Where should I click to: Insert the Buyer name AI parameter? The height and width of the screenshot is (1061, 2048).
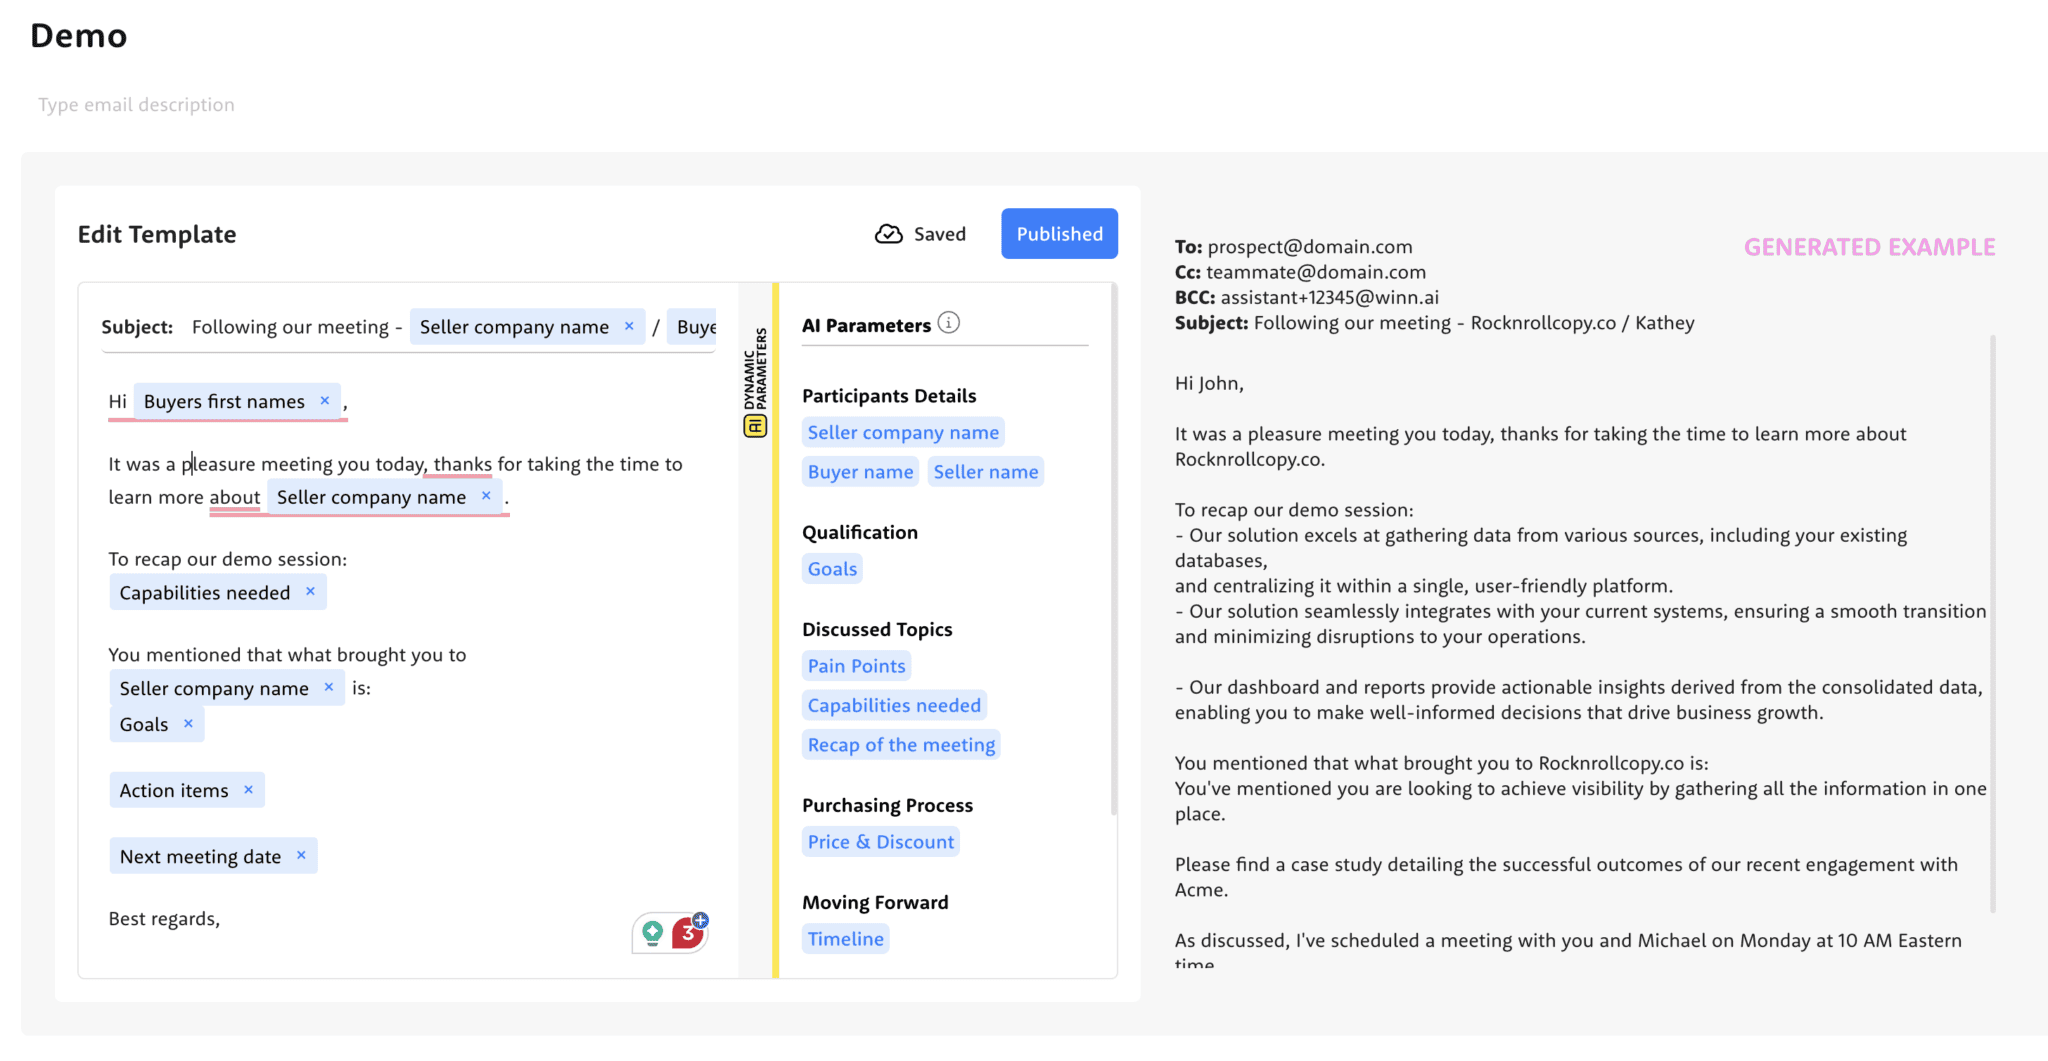coord(861,472)
